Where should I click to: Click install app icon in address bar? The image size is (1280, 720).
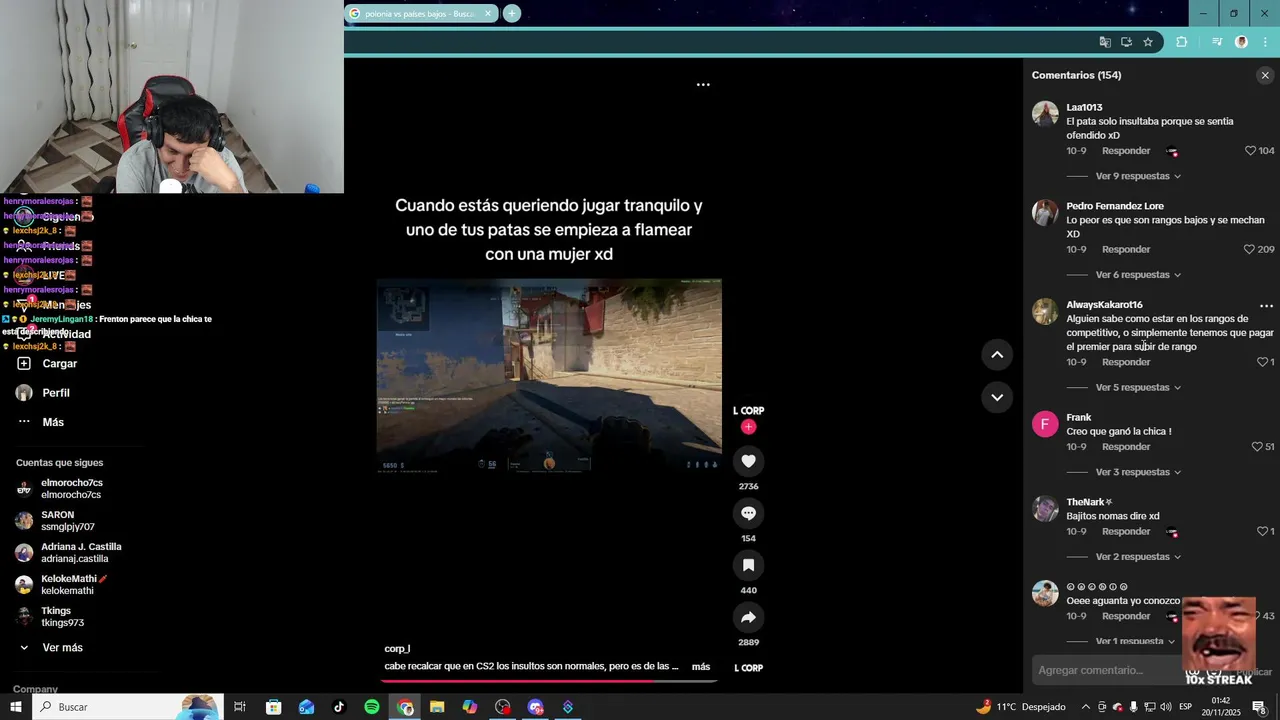tap(1126, 42)
